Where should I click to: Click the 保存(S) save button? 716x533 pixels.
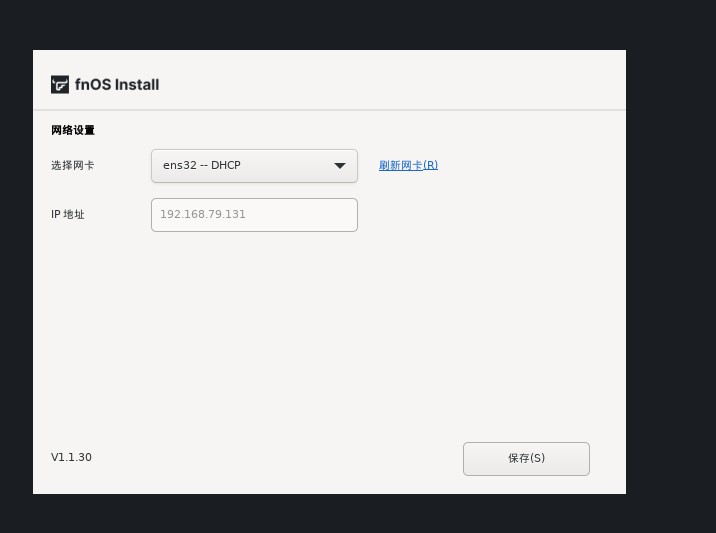pyautogui.click(x=526, y=459)
